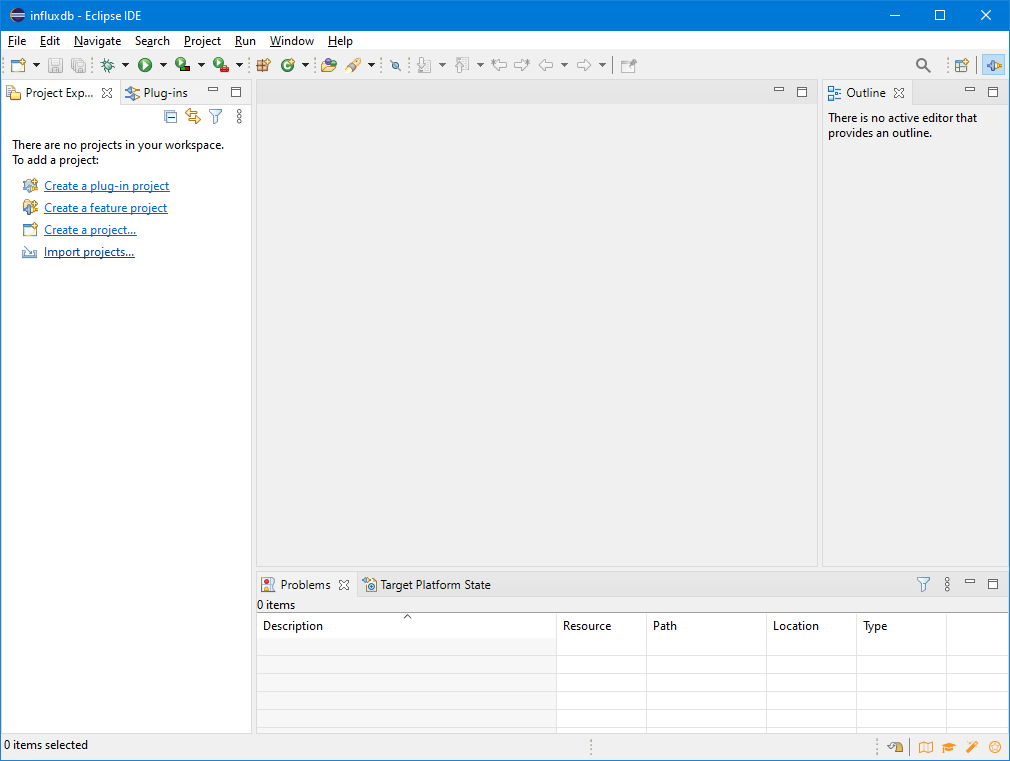Screen dimensions: 1010x761
Task: Open the Problems view filter icon
Action: (923, 584)
